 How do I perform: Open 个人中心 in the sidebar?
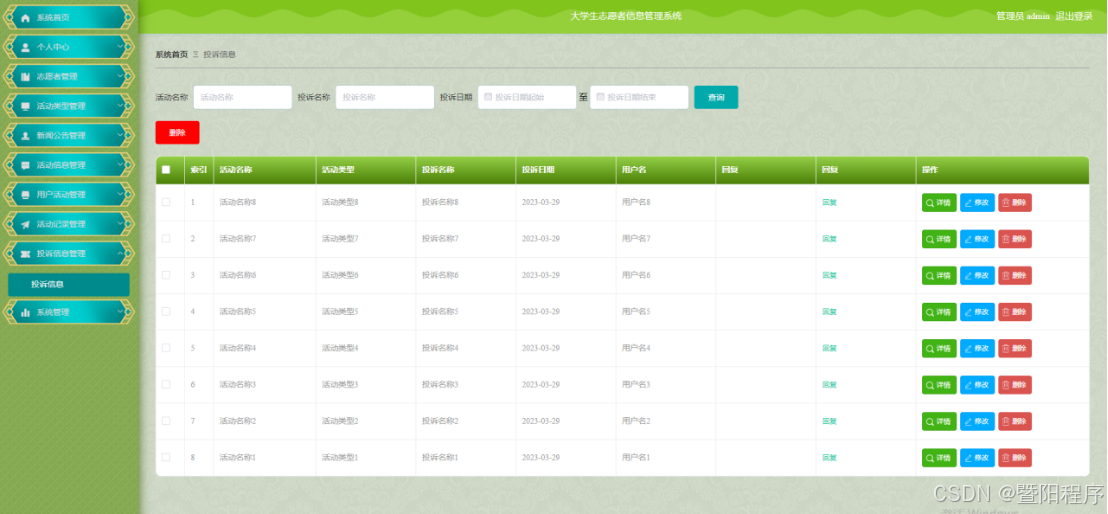click(x=69, y=47)
